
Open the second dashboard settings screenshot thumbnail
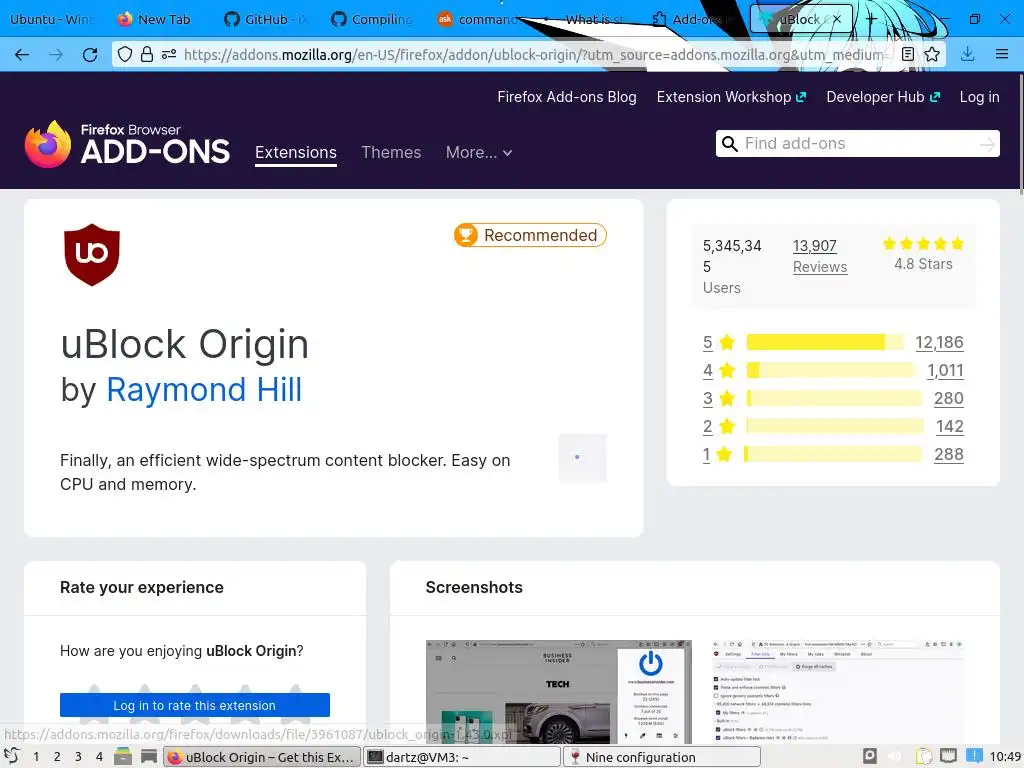(x=838, y=692)
